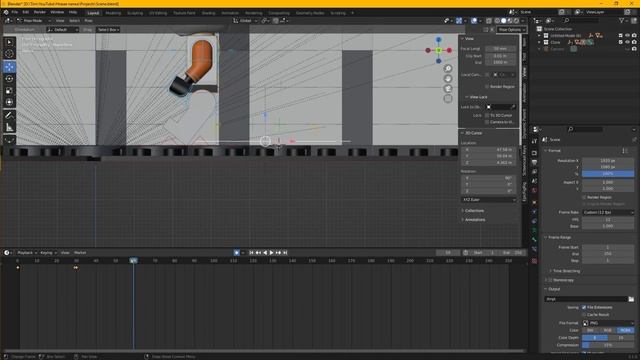Open the View Layer properties tab icon
Screen dimensions: 640x360
pyautogui.click(x=534, y=172)
